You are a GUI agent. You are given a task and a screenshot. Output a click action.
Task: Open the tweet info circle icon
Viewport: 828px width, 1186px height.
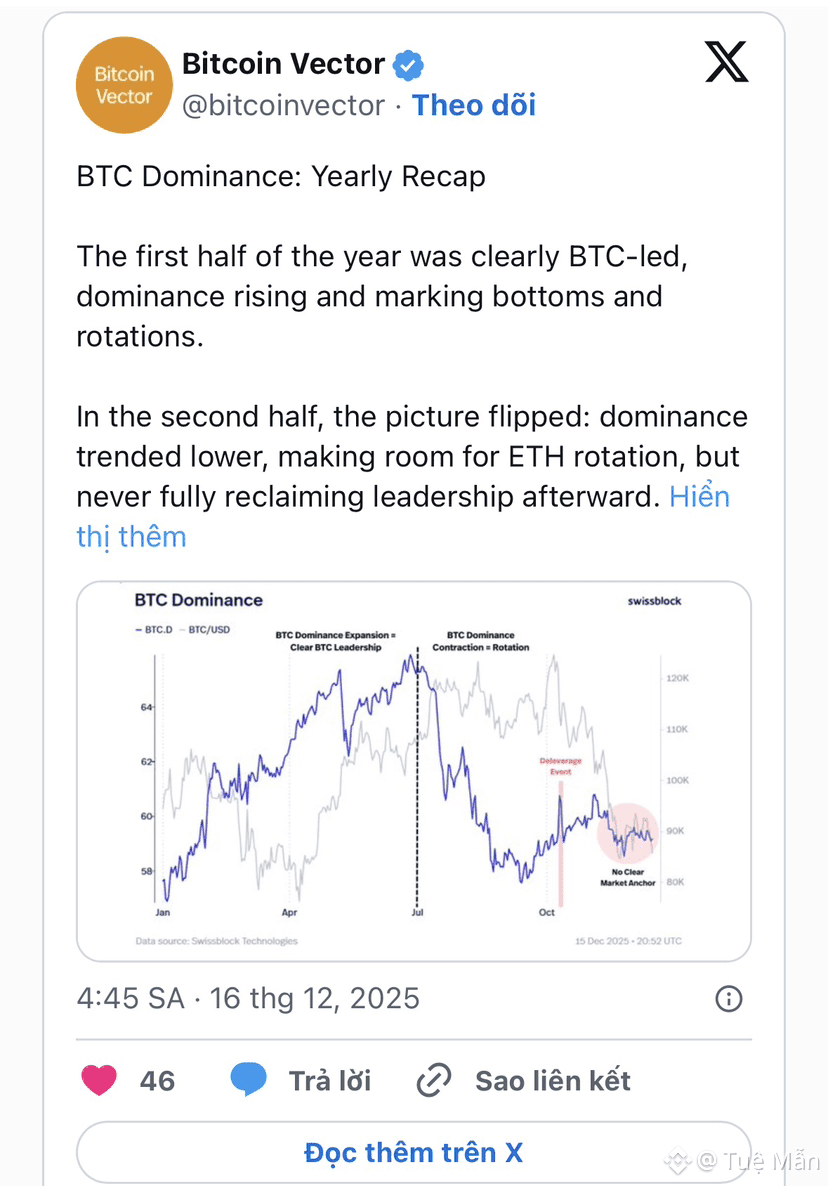tap(729, 998)
